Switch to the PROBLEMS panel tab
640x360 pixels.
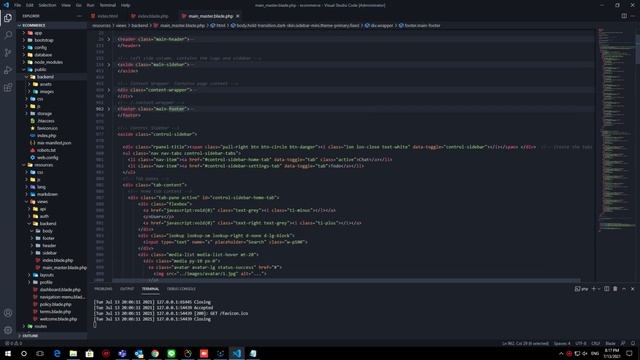103,289
